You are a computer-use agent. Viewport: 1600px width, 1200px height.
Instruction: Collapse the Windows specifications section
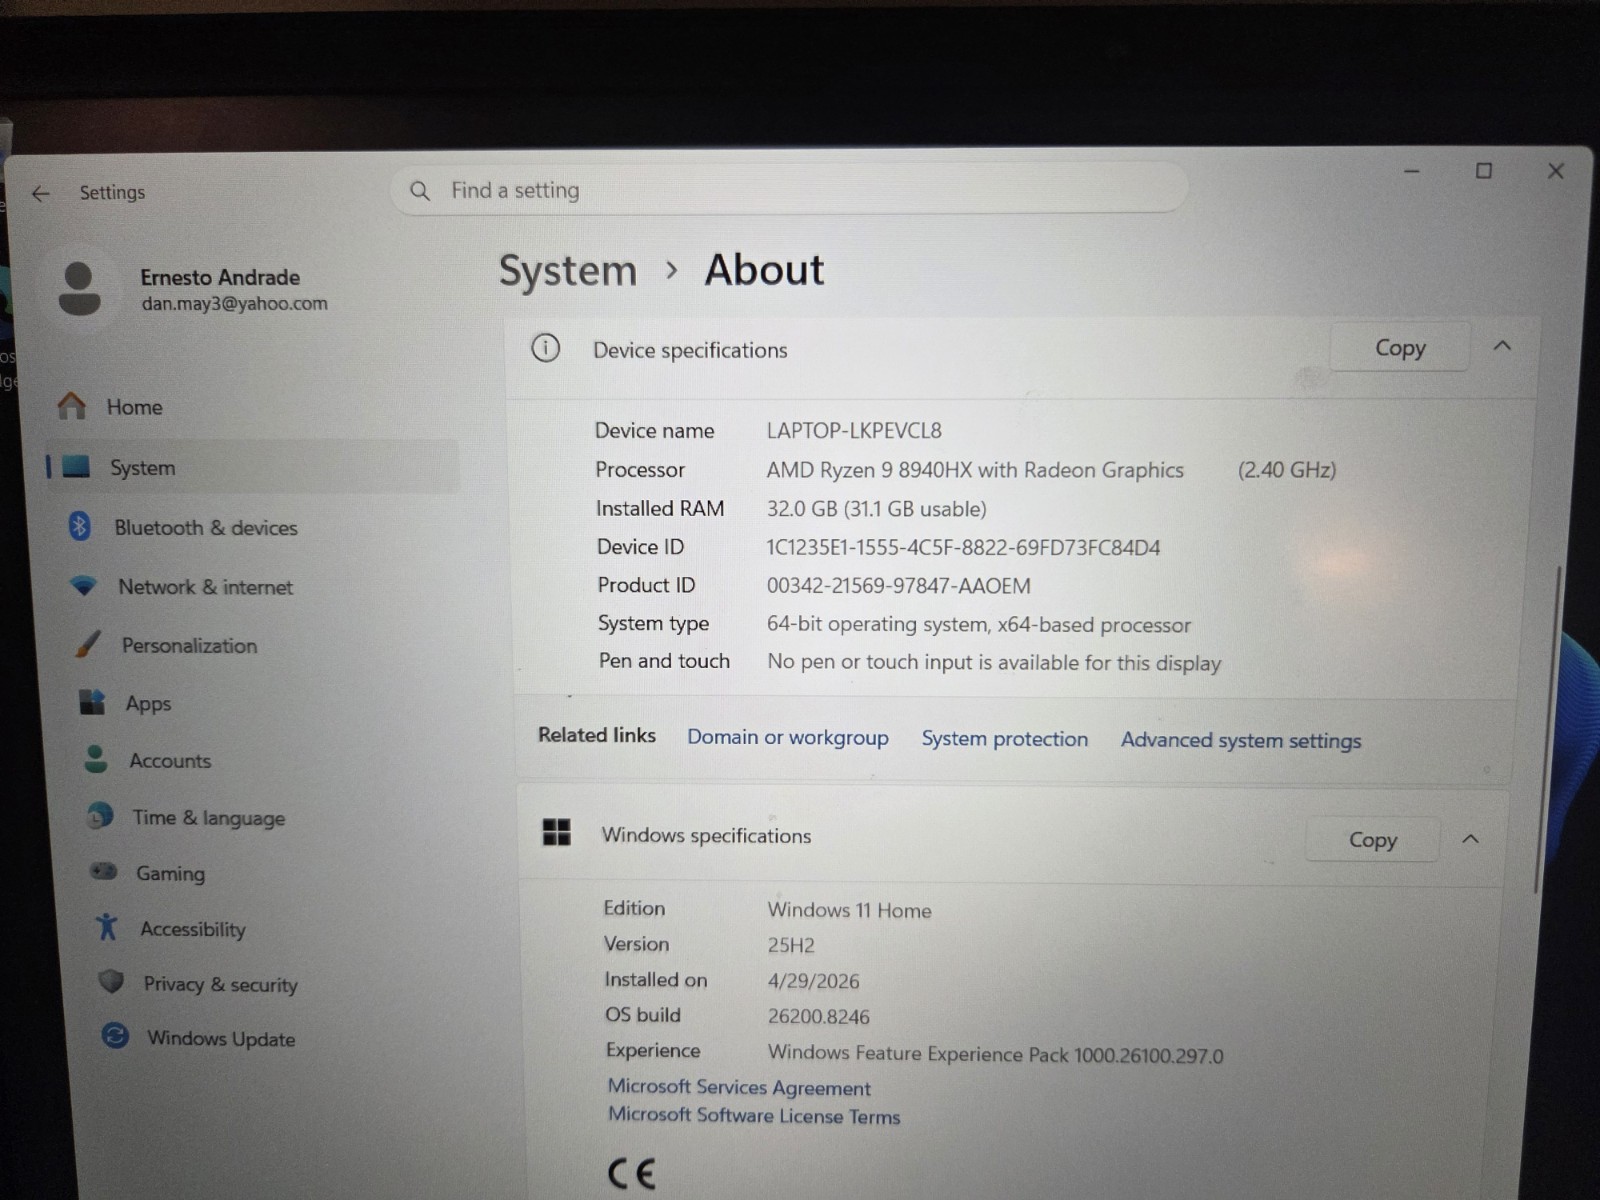(1470, 839)
